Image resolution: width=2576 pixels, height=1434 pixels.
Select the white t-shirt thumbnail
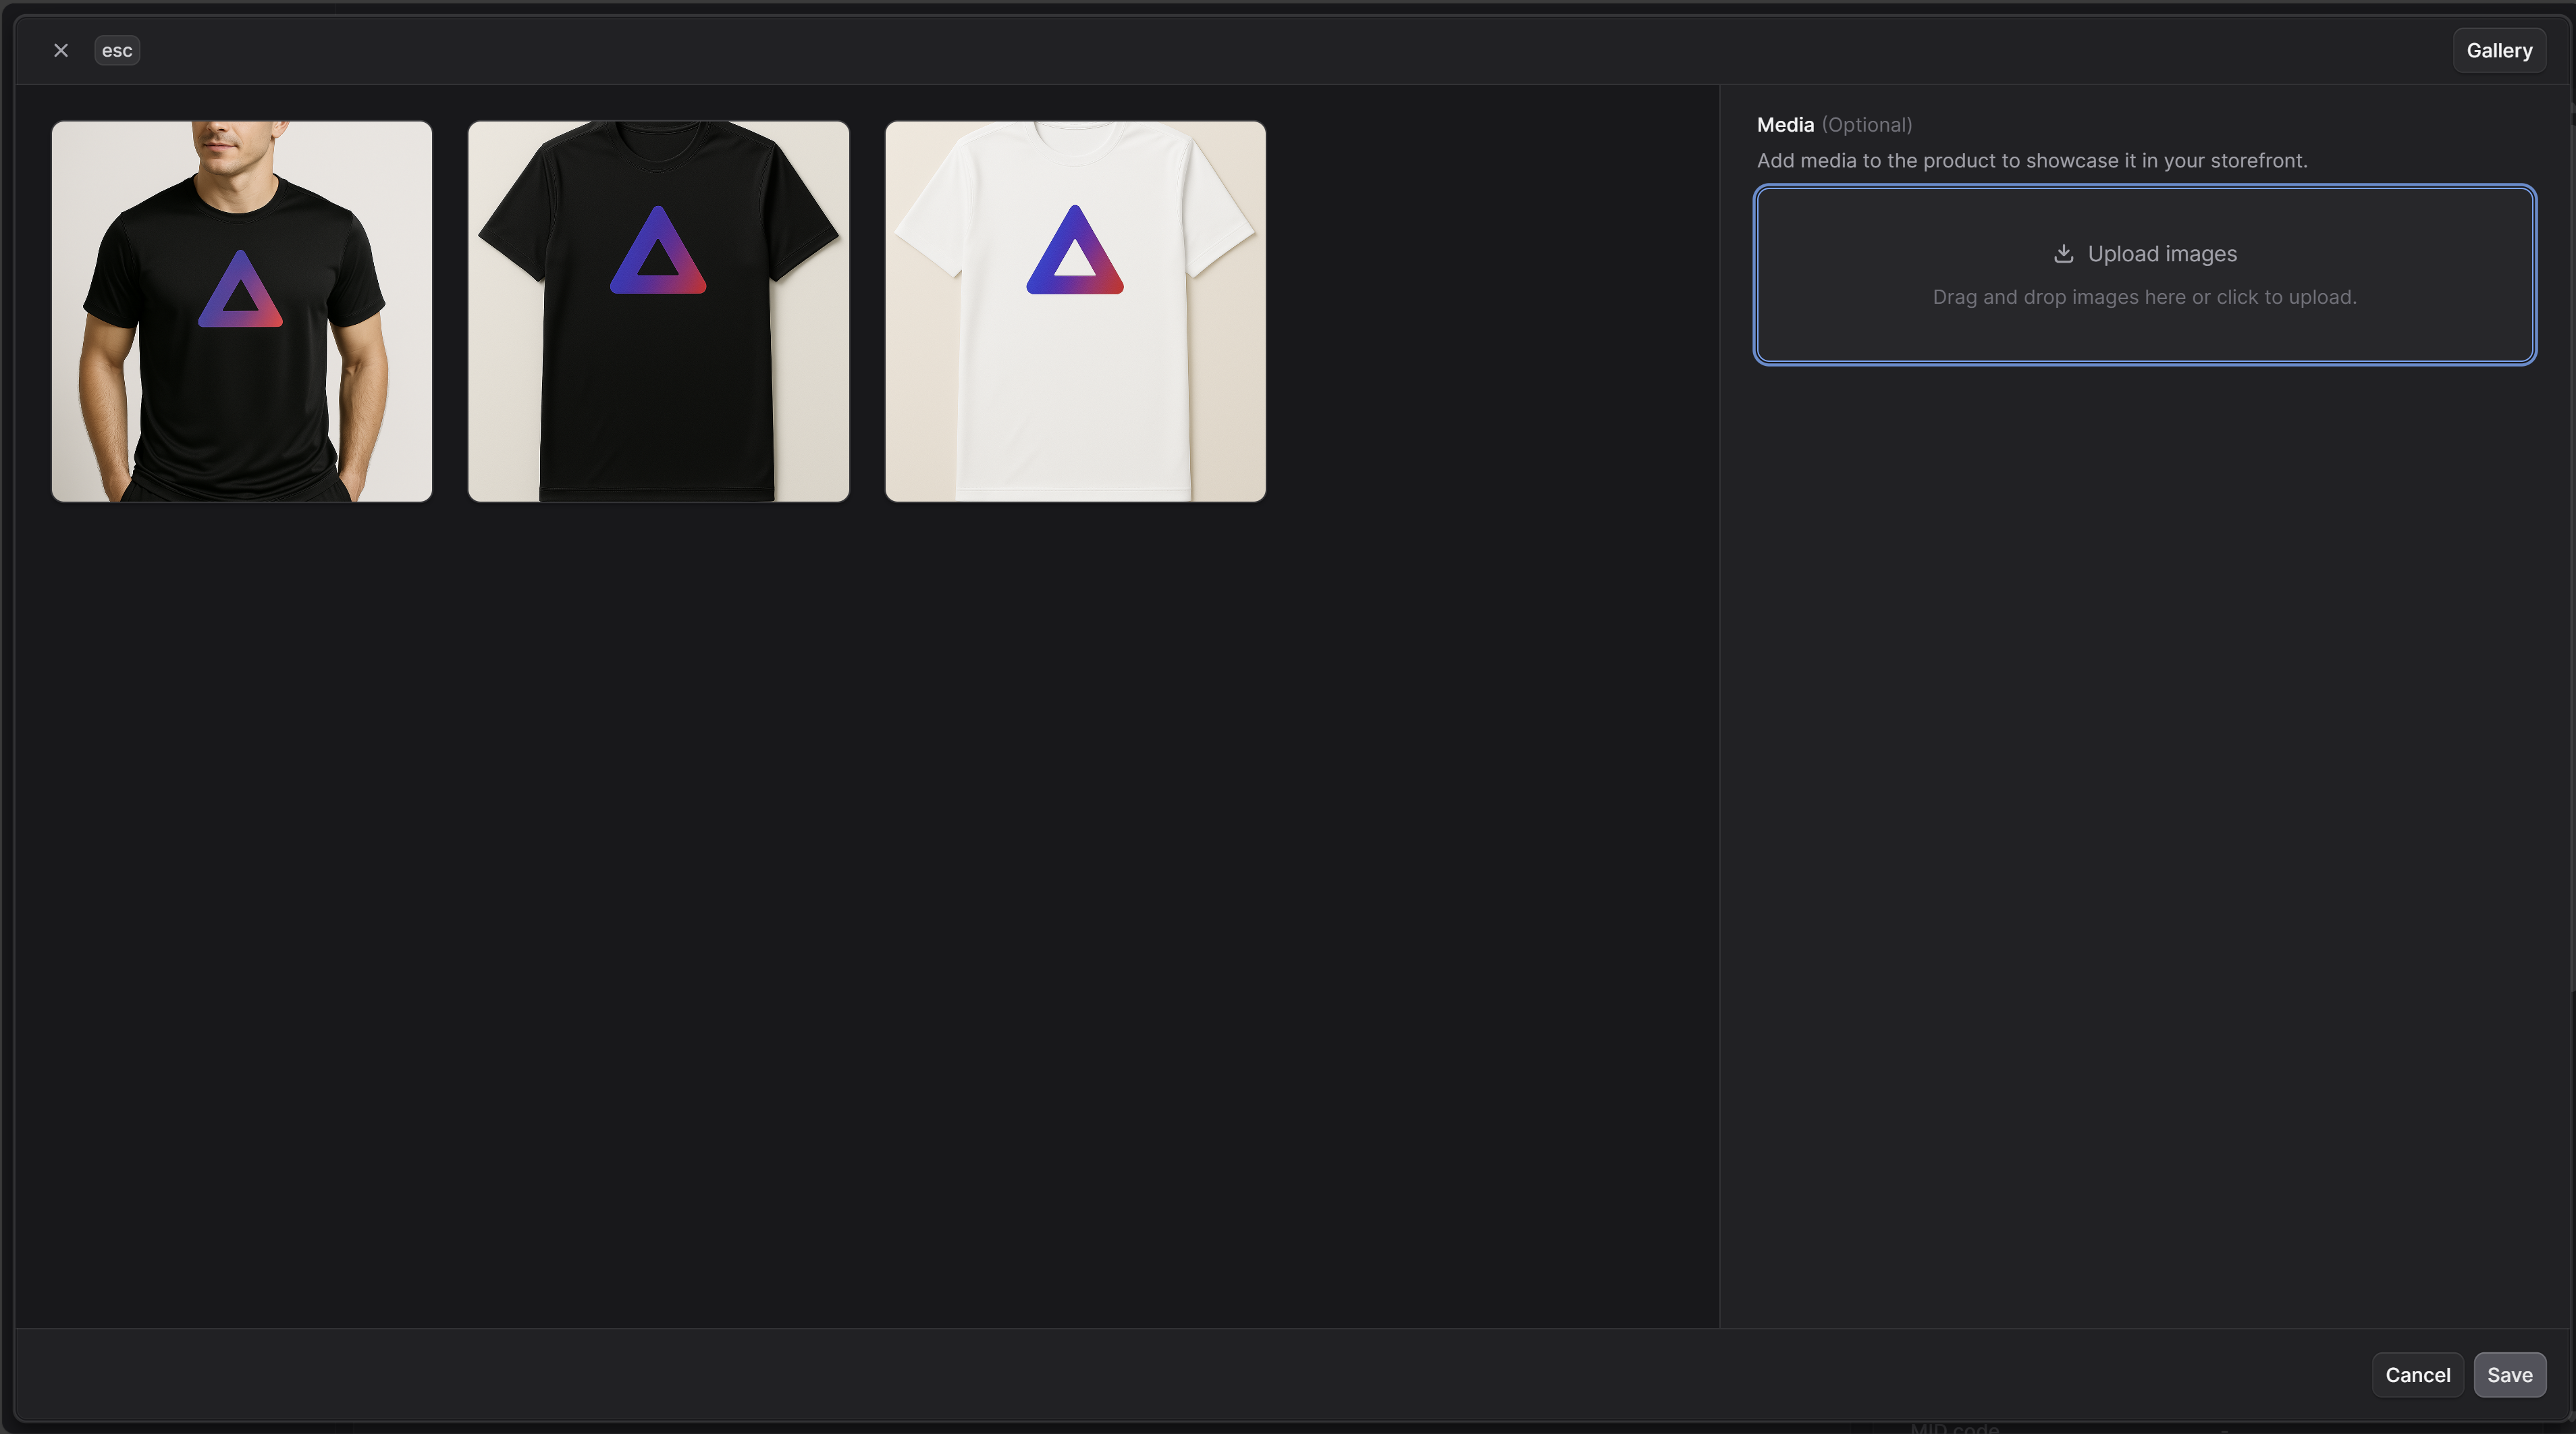click(x=1075, y=311)
